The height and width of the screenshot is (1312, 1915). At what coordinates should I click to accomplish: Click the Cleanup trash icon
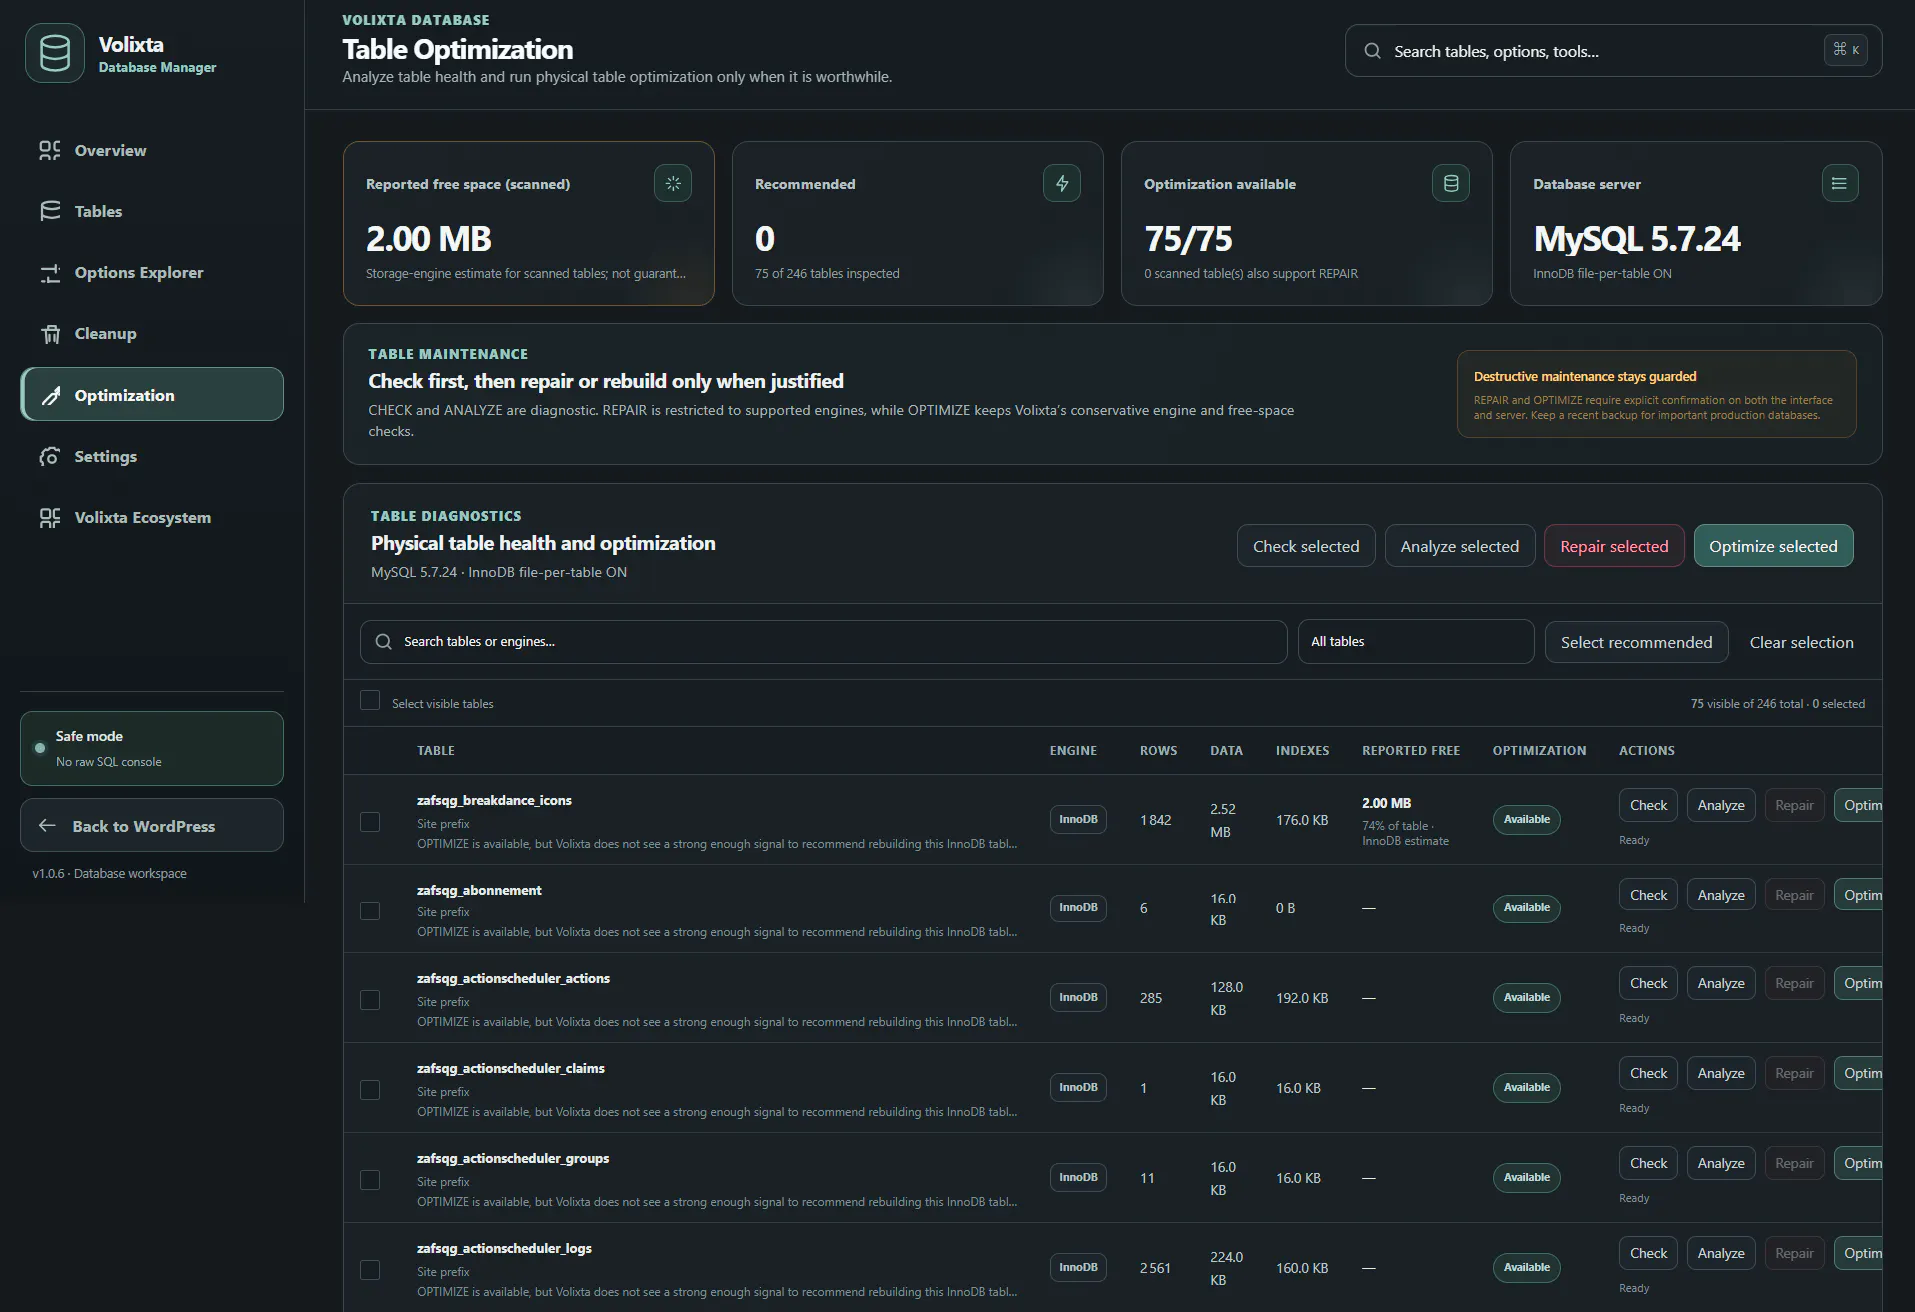pyautogui.click(x=50, y=334)
